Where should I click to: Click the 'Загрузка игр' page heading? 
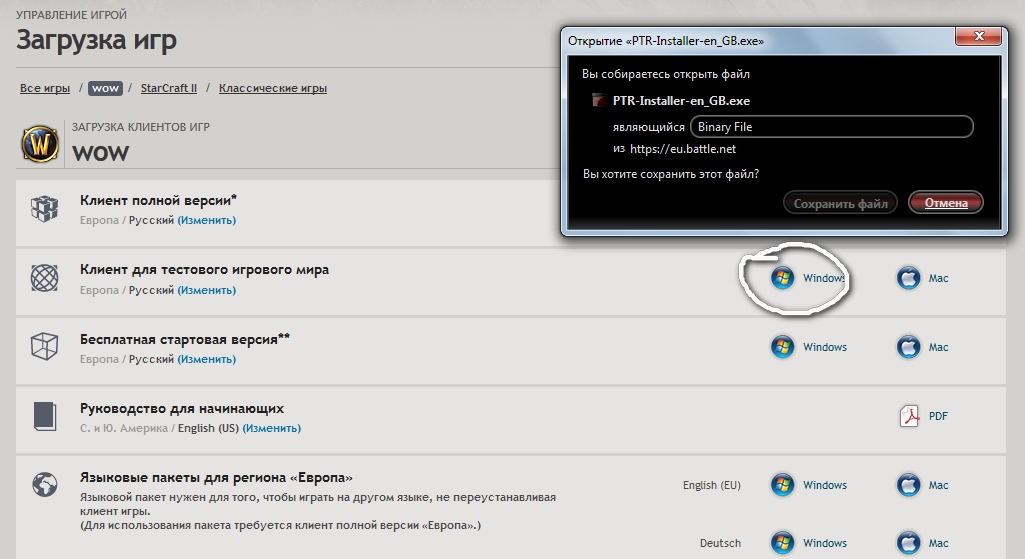click(97, 41)
